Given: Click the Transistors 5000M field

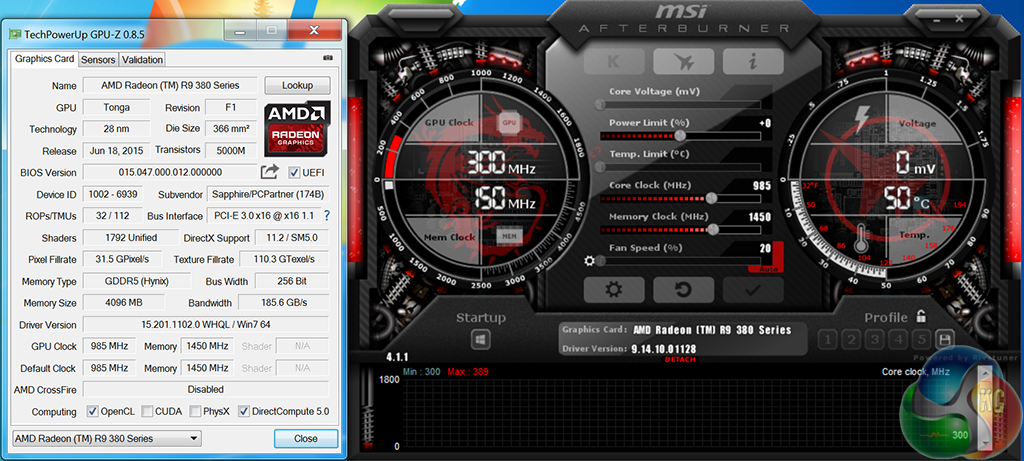Looking at the screenshot, I should coord(231,151).
